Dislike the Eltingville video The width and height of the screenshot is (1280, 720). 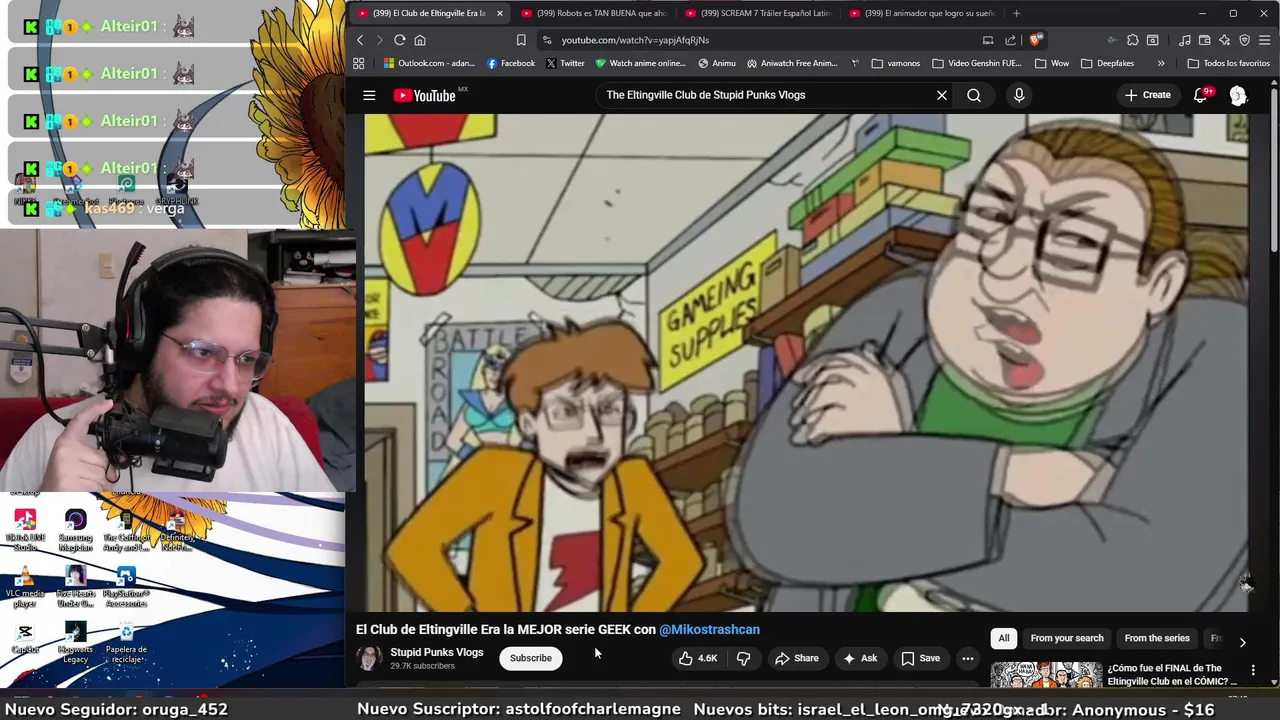coord(743,658)
